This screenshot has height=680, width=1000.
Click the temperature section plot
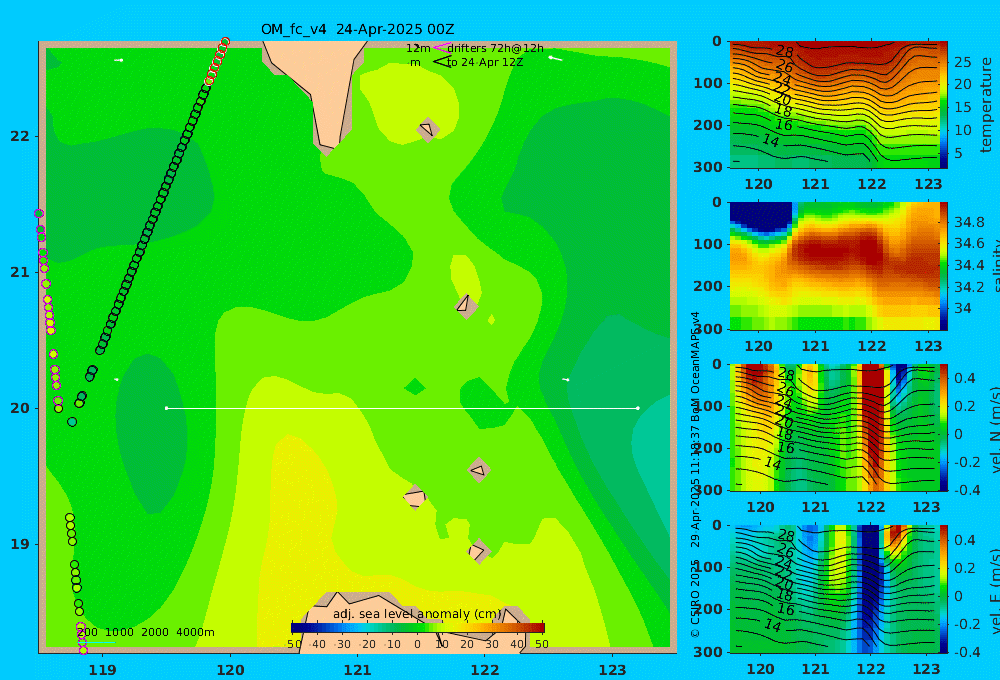point(834,105)
